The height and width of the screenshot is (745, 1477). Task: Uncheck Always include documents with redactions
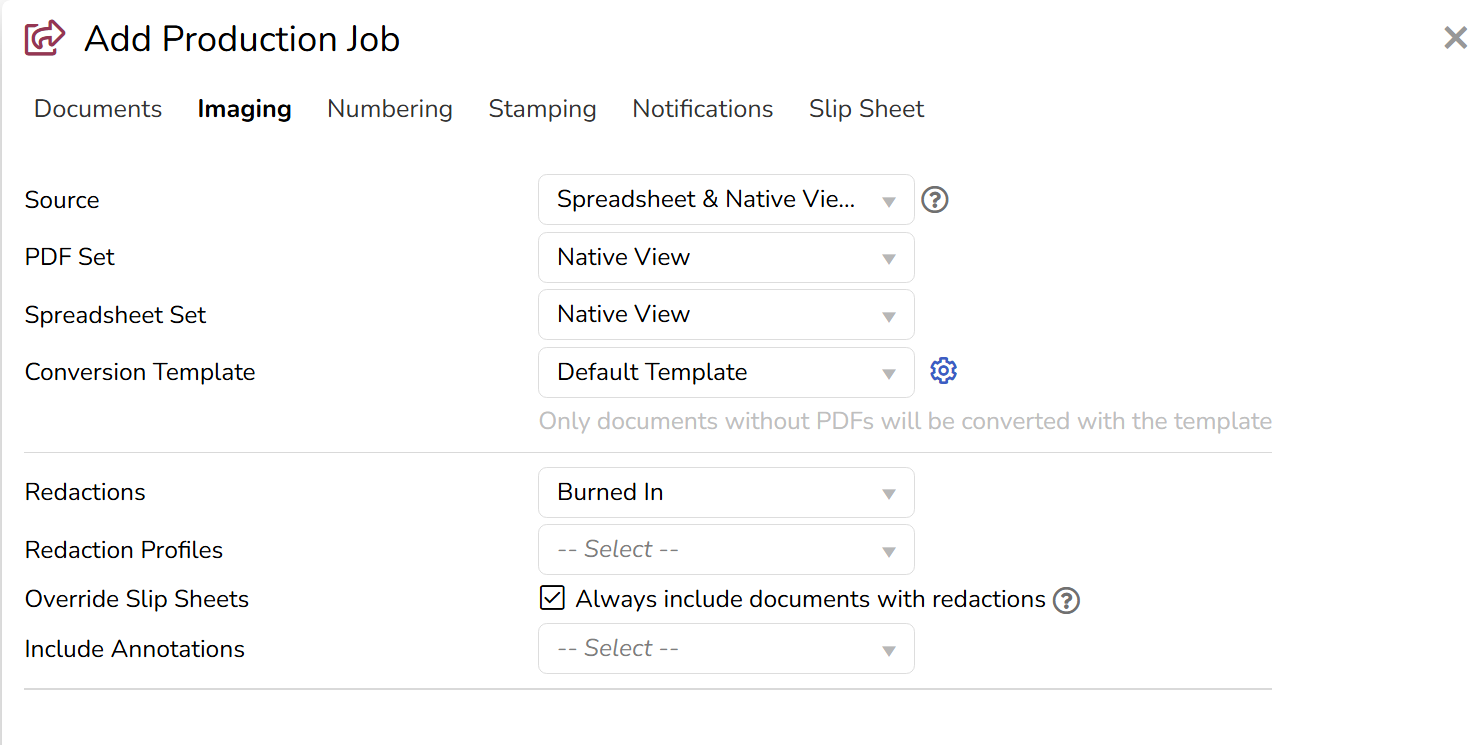551,598
